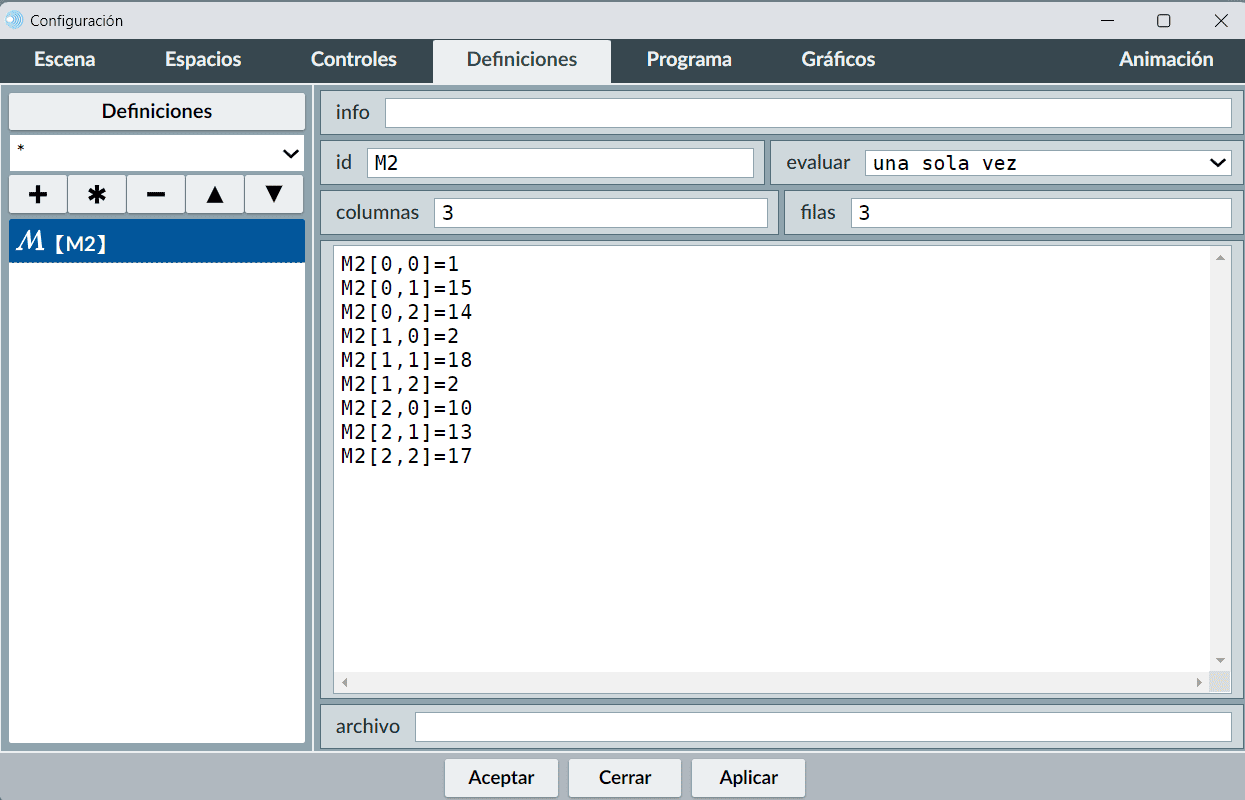
Task: Open the Programa tab
Action: click(x=689, y=60)
